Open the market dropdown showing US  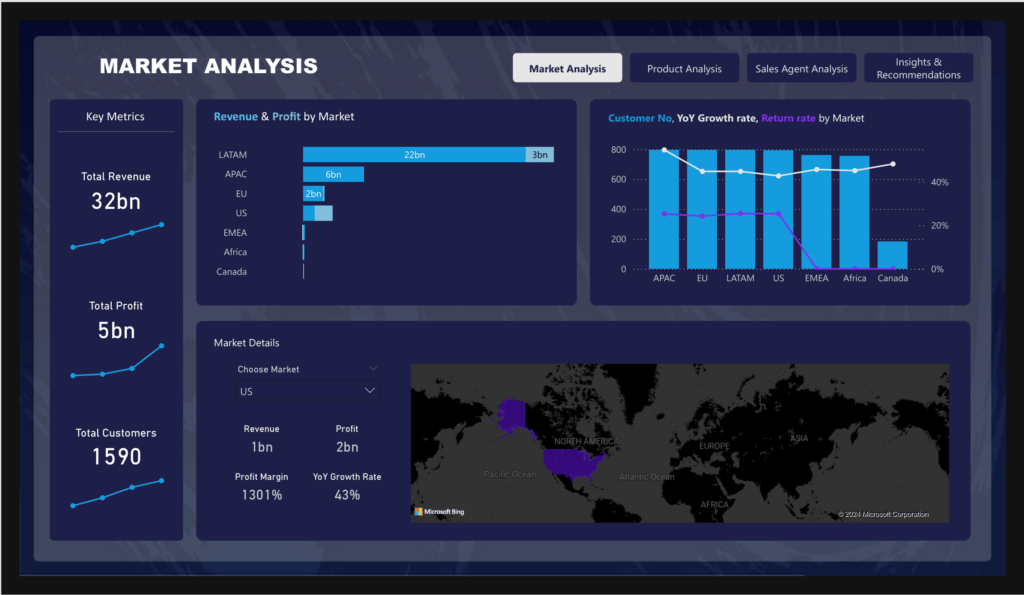point(307,391)
